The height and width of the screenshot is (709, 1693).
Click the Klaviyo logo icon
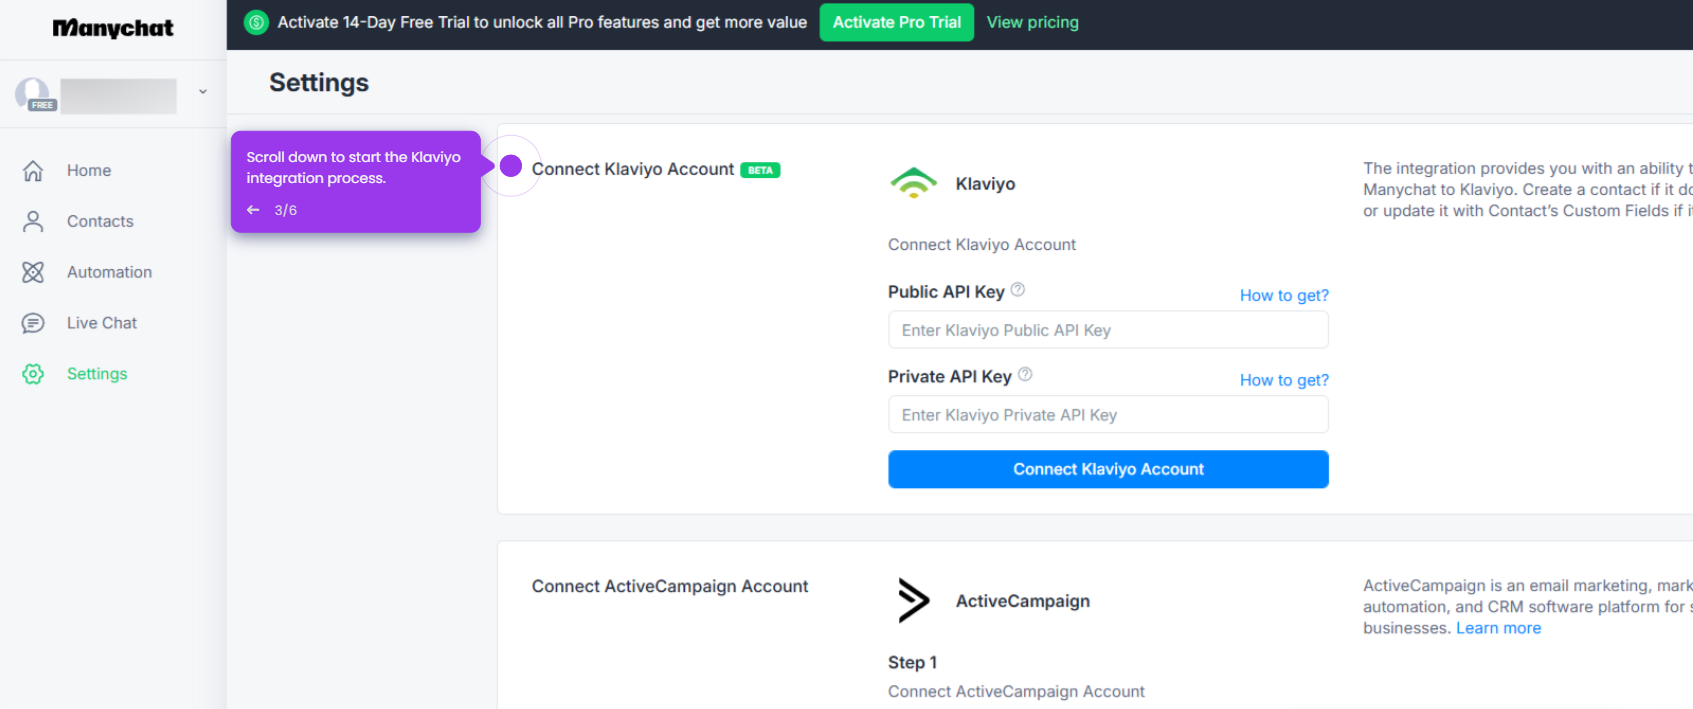913,183
